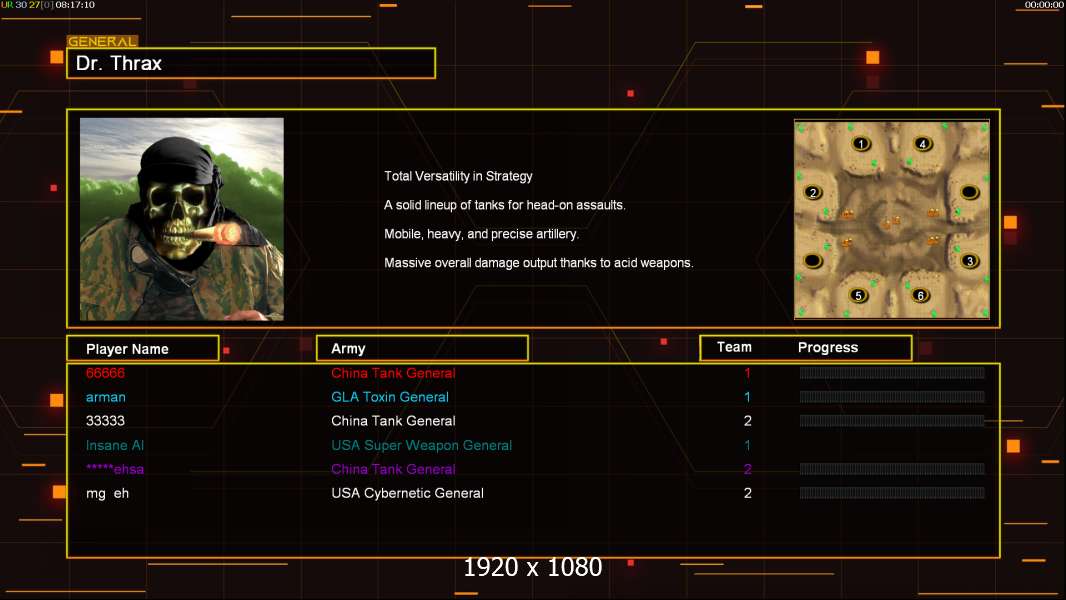
Task: Click start position 1 on the minimap
Action: (x=861, y=144)
